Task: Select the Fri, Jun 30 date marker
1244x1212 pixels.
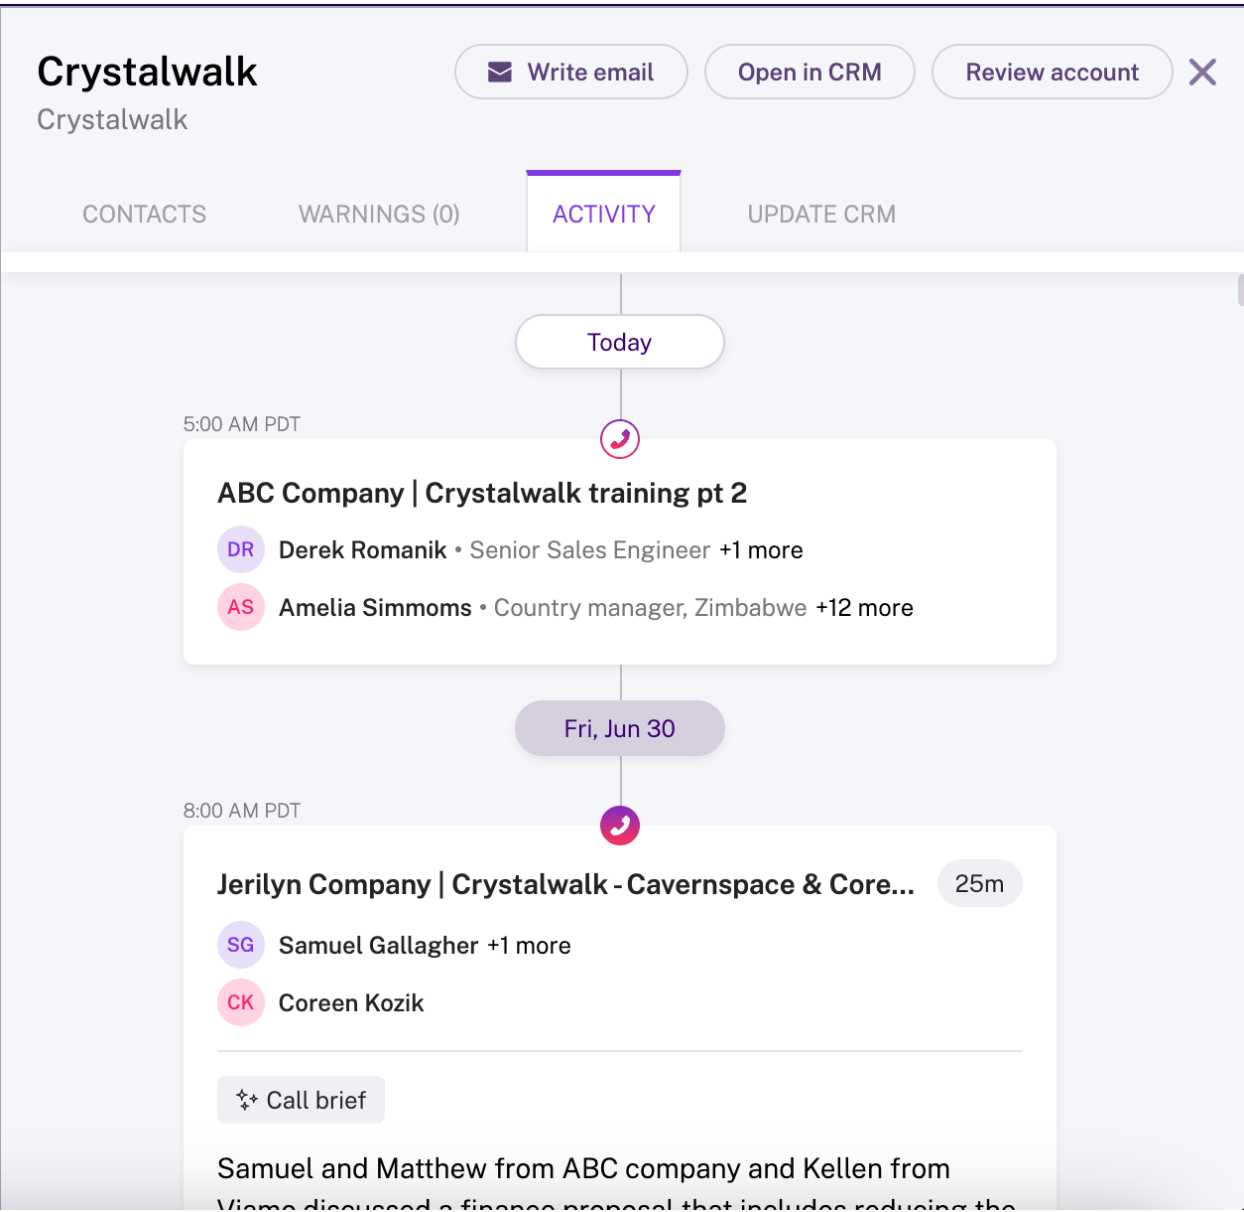Action: coord(620,728)
